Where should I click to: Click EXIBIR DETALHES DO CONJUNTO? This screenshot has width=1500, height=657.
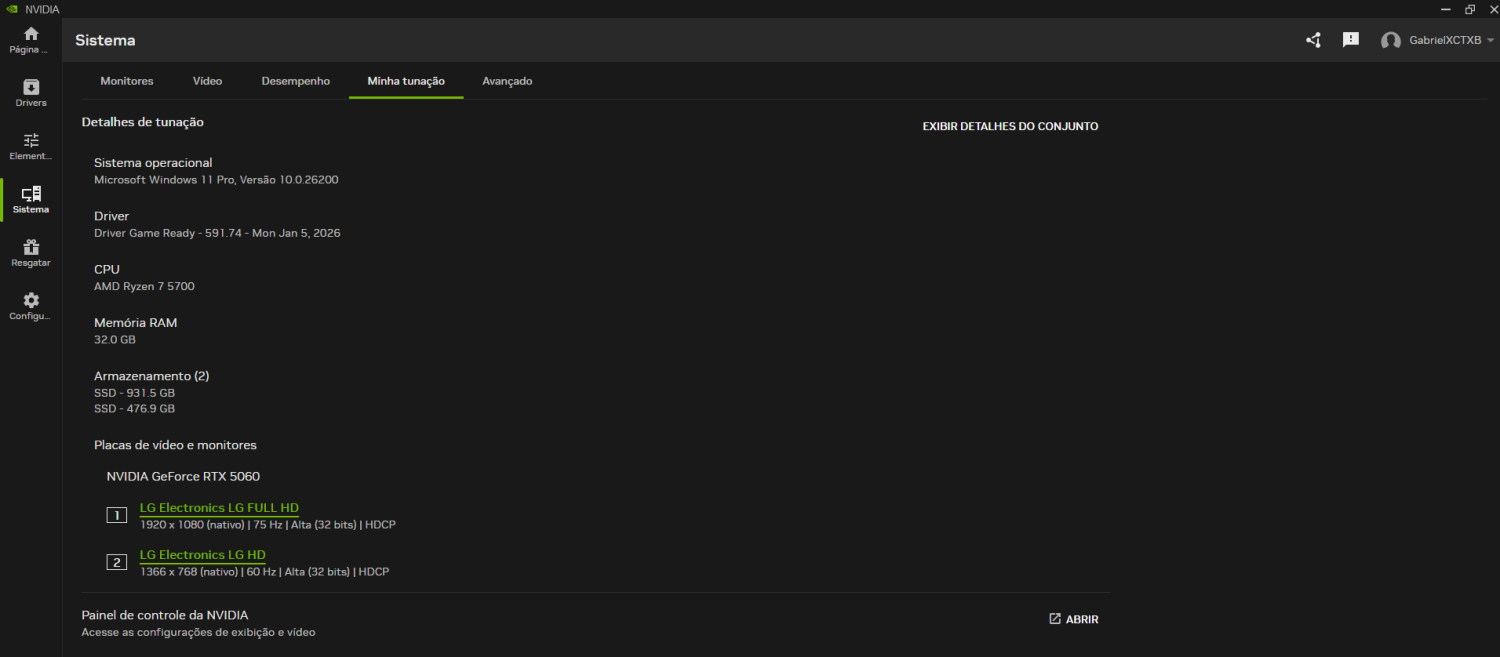(x=1010, y=126)
